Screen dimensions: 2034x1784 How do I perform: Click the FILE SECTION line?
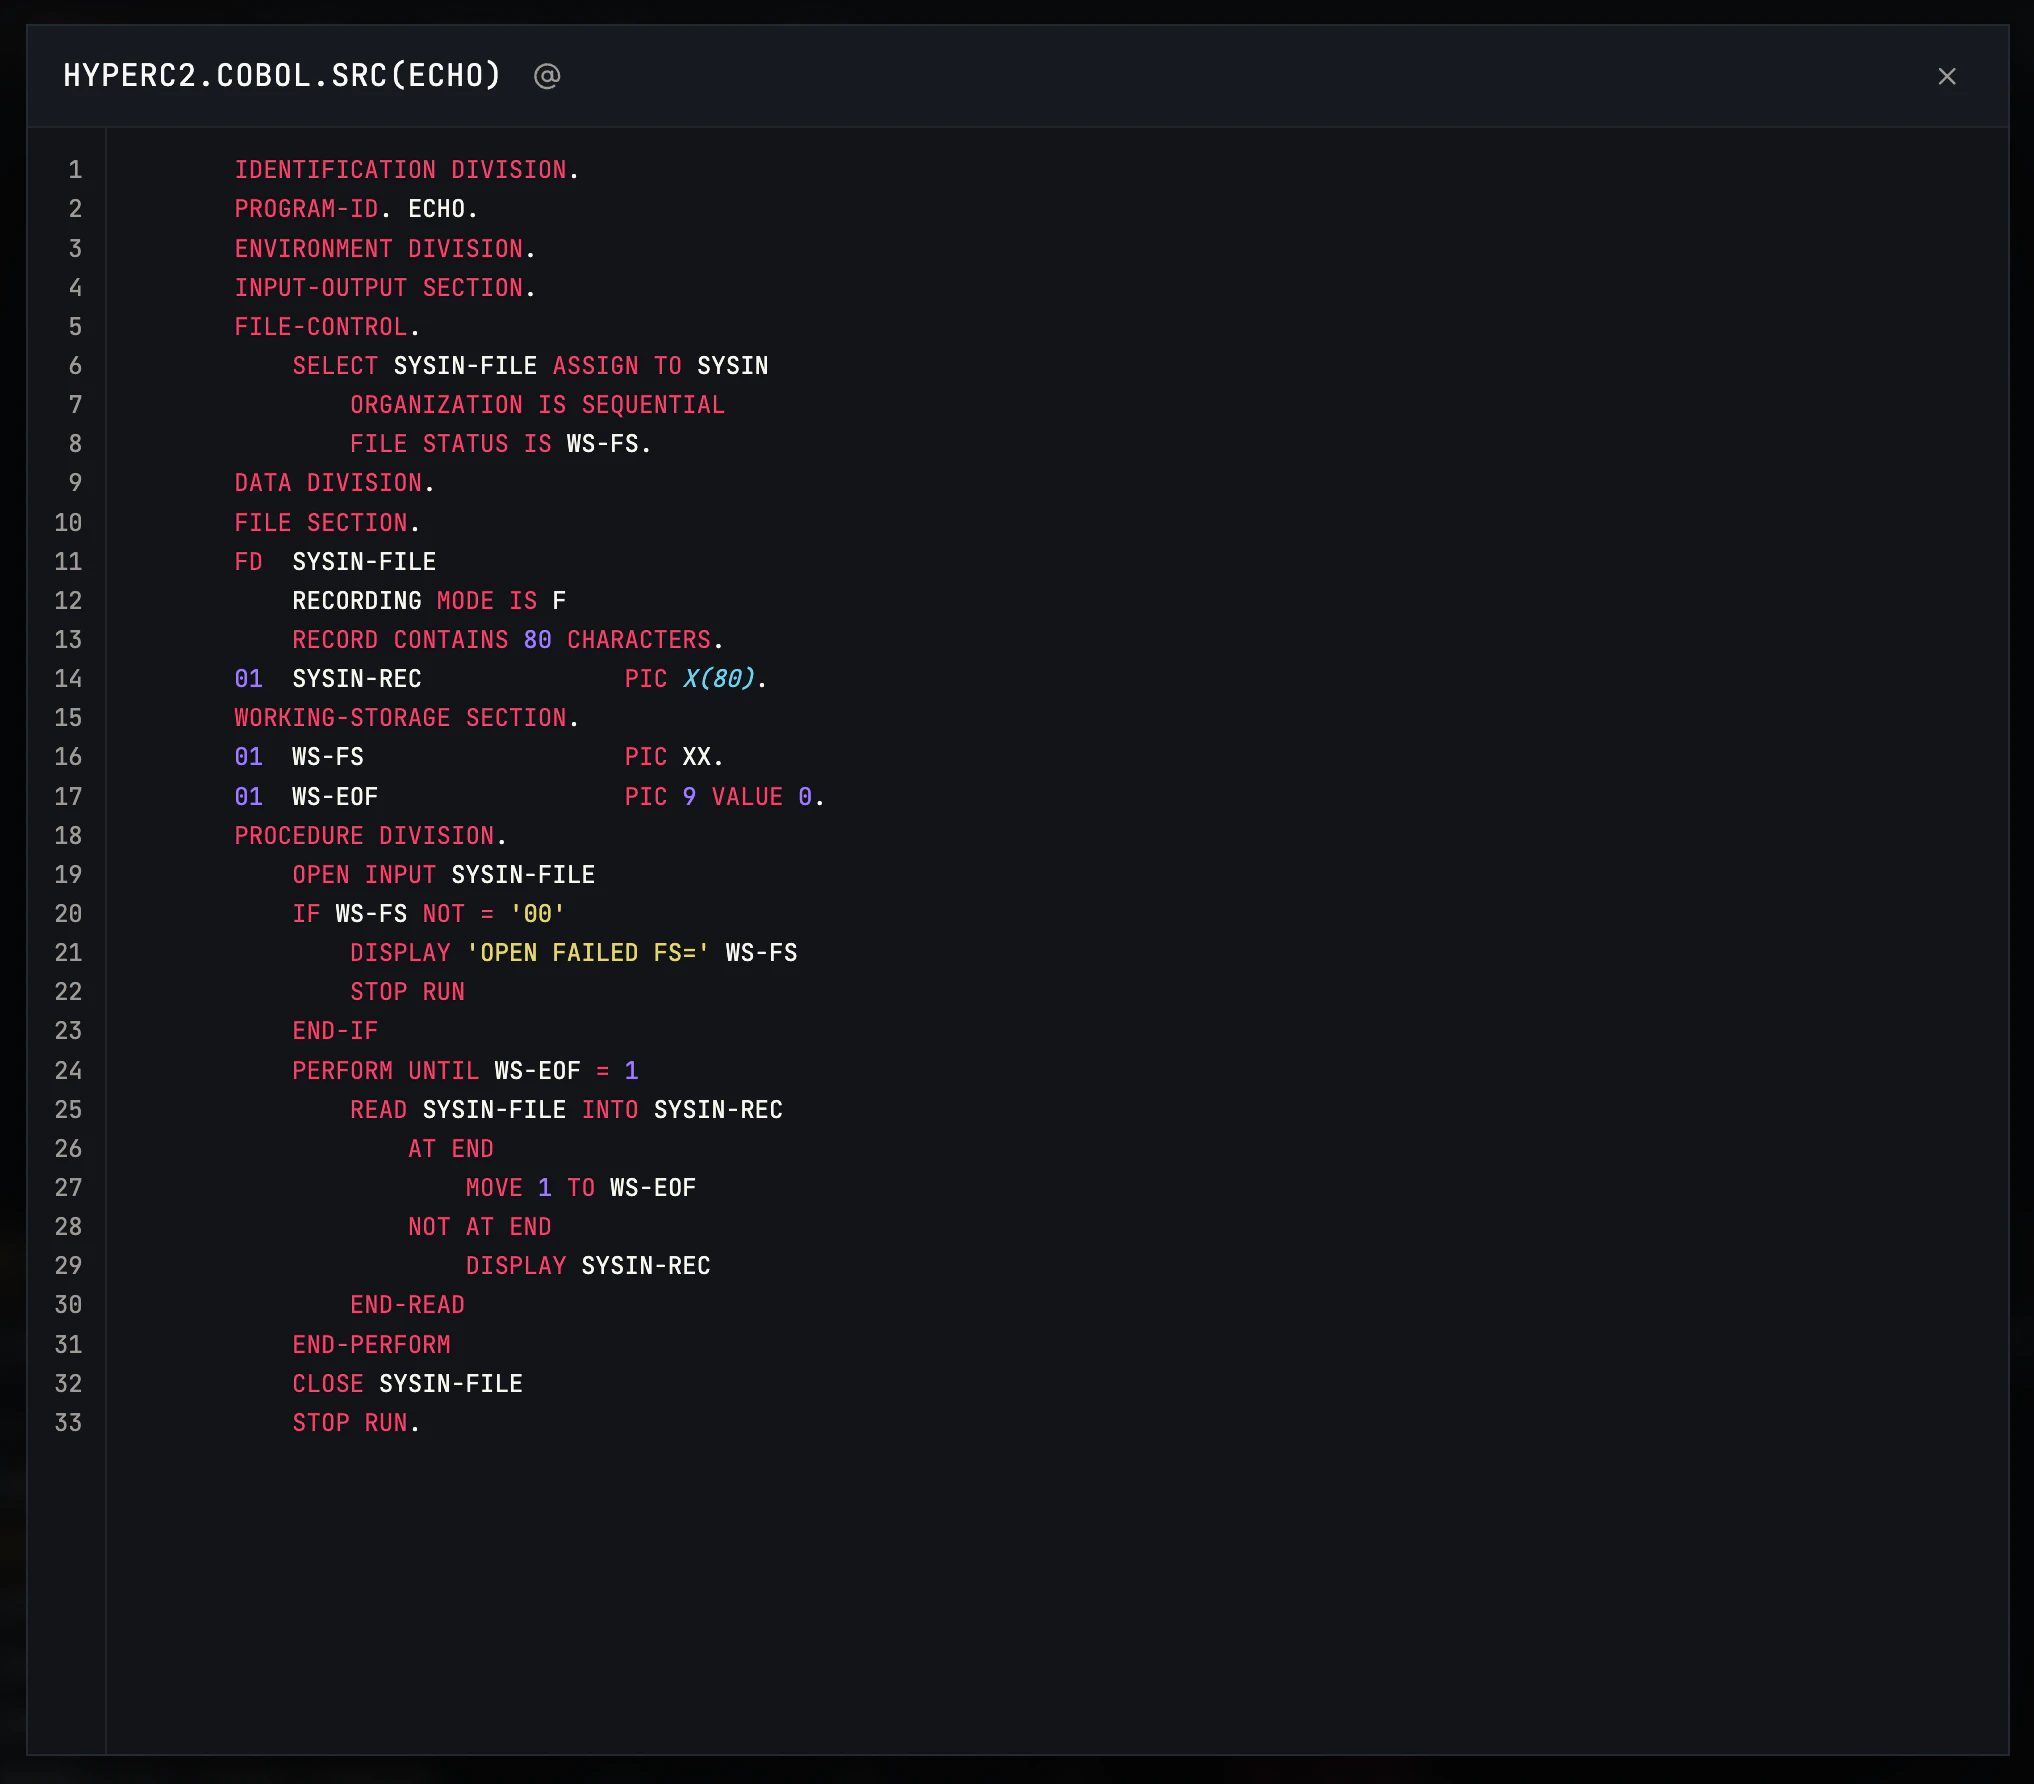(327, 523)
